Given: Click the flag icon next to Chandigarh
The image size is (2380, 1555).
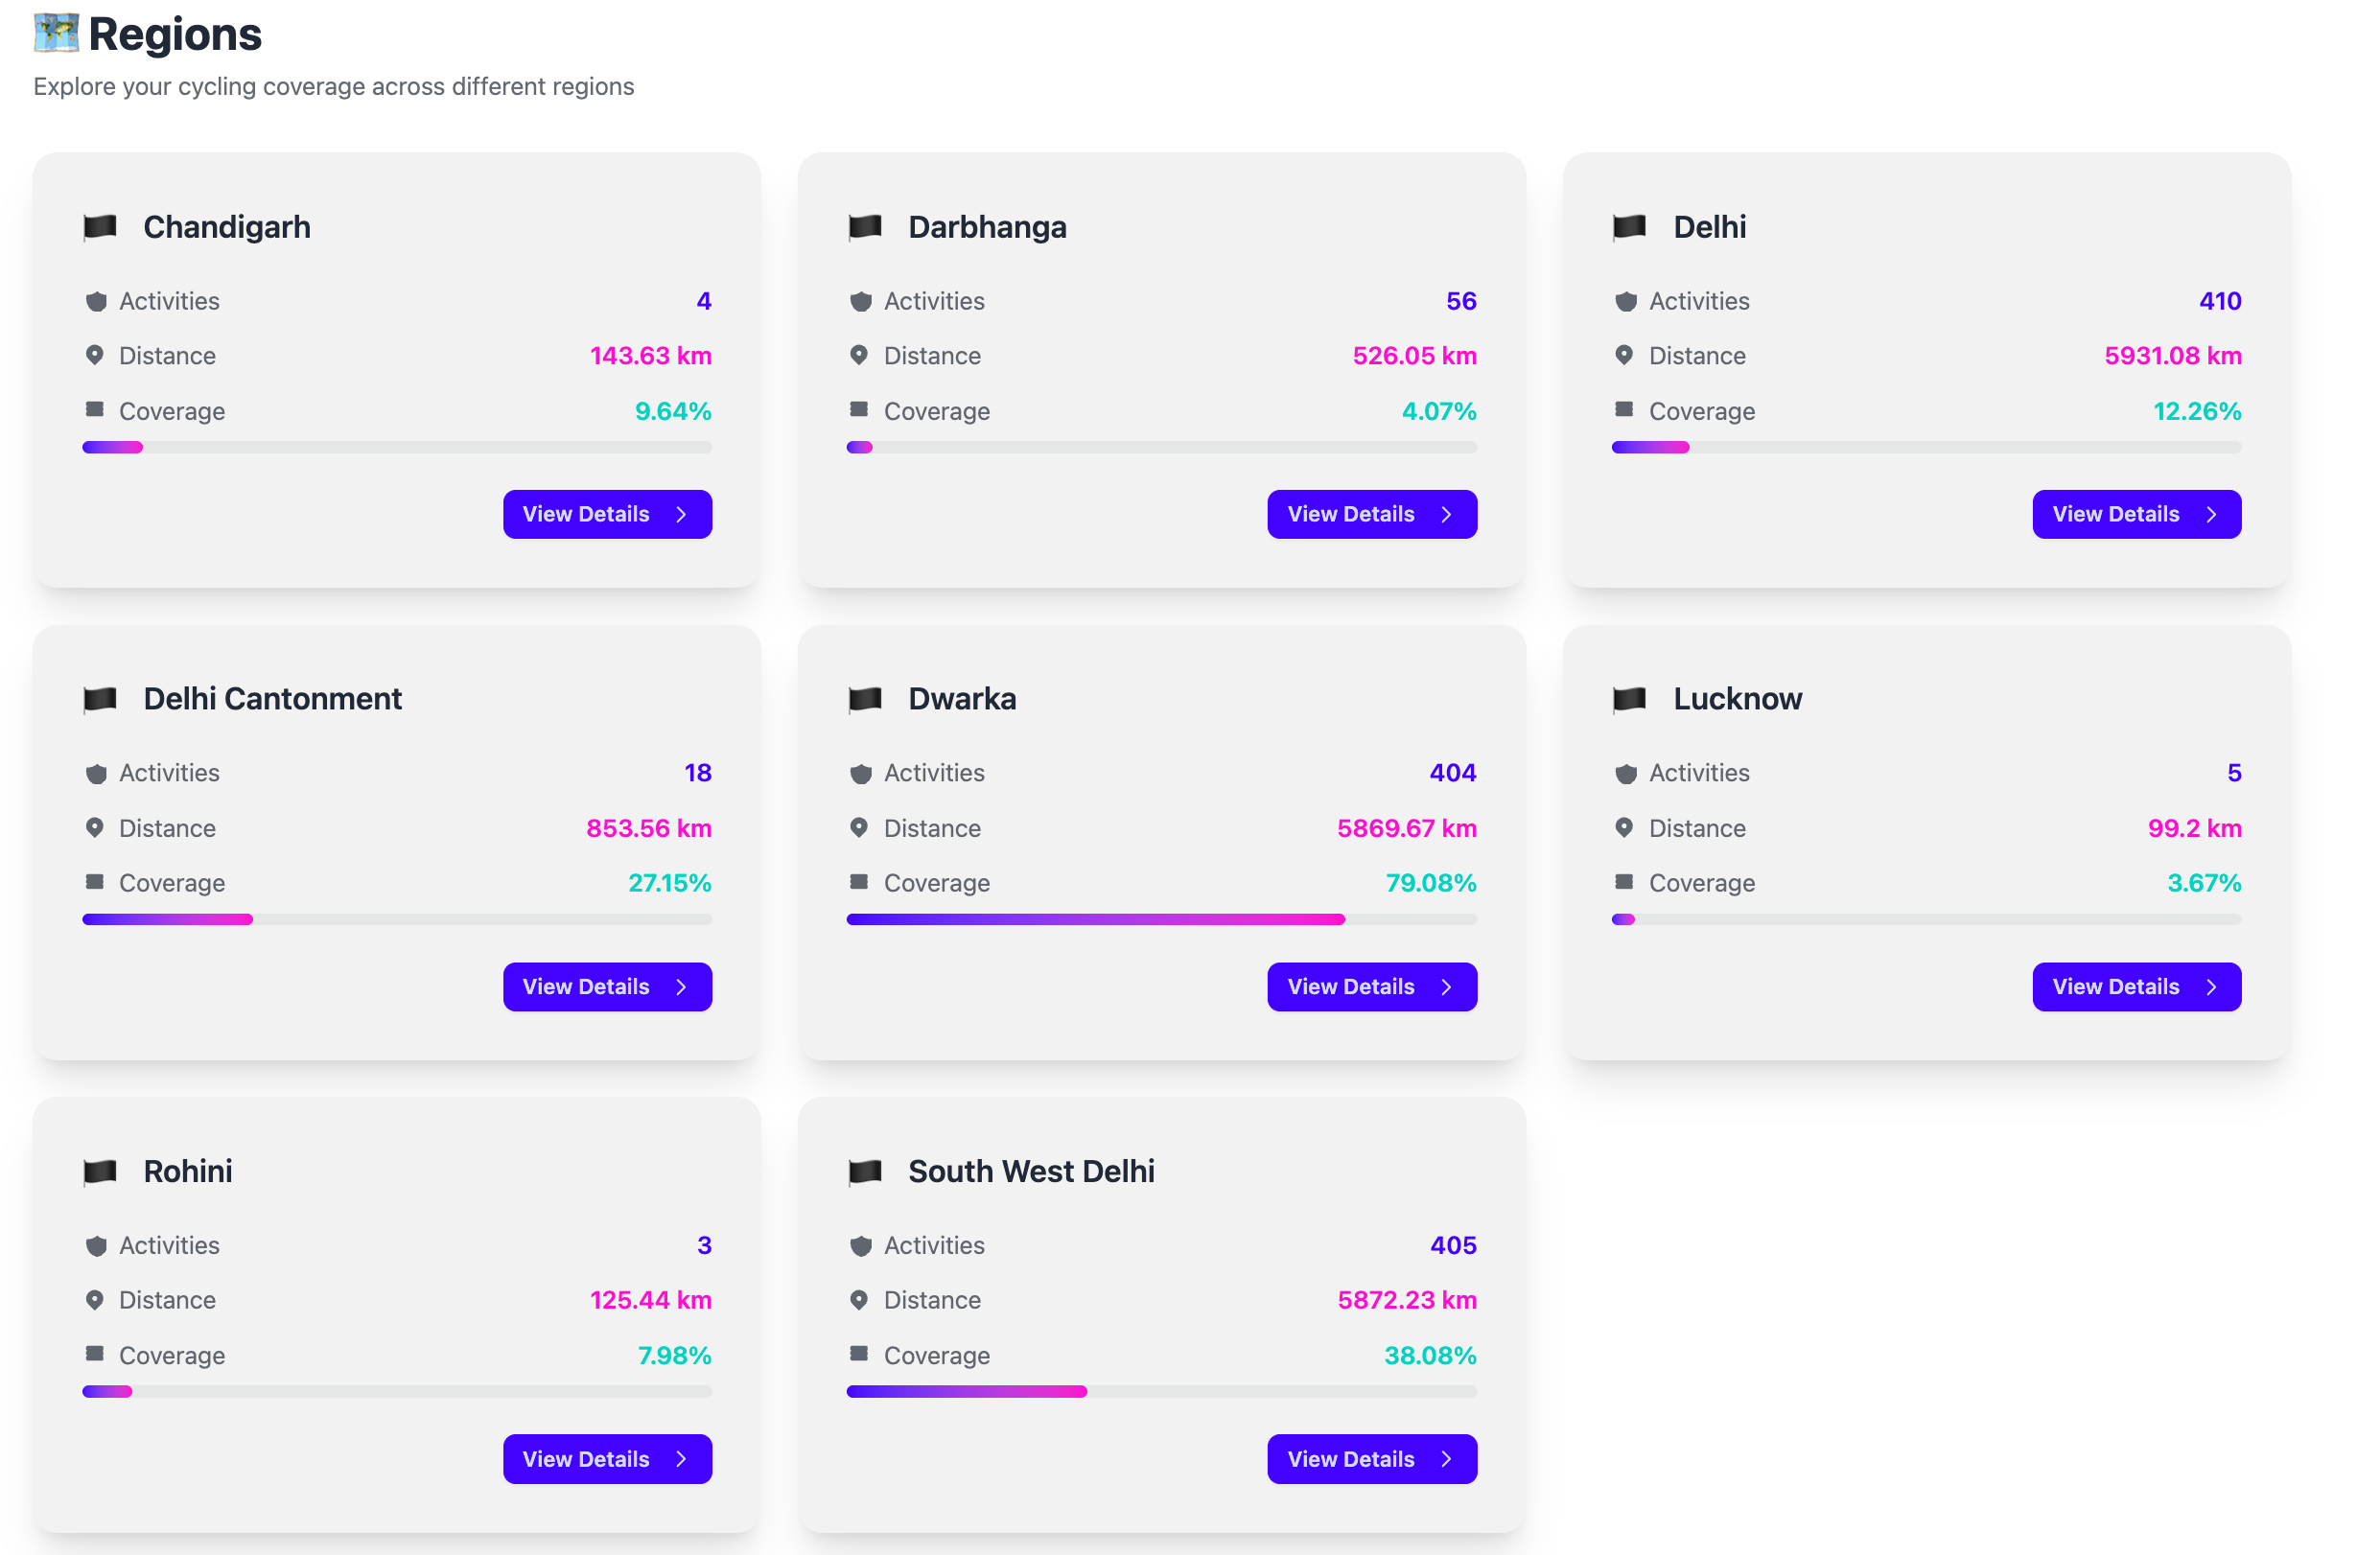Looking at the screenshot, I should (x=100, y=227).
